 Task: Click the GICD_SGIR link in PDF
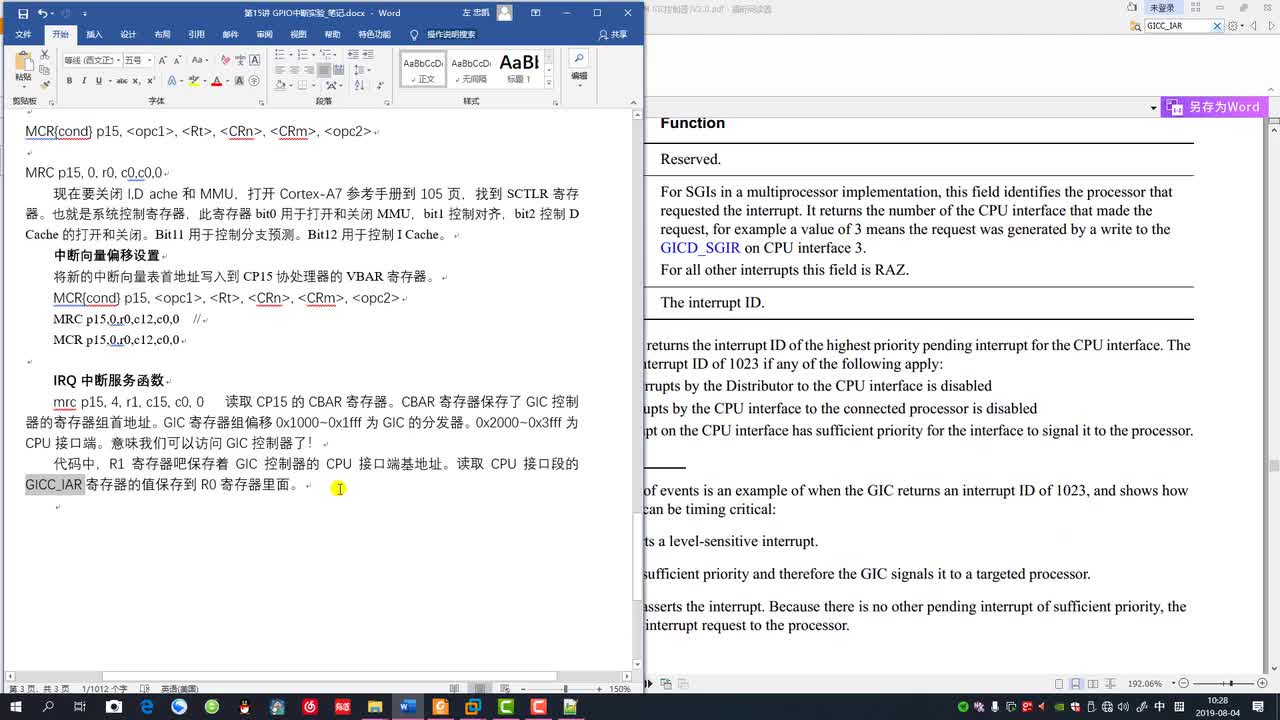point(700,248)
